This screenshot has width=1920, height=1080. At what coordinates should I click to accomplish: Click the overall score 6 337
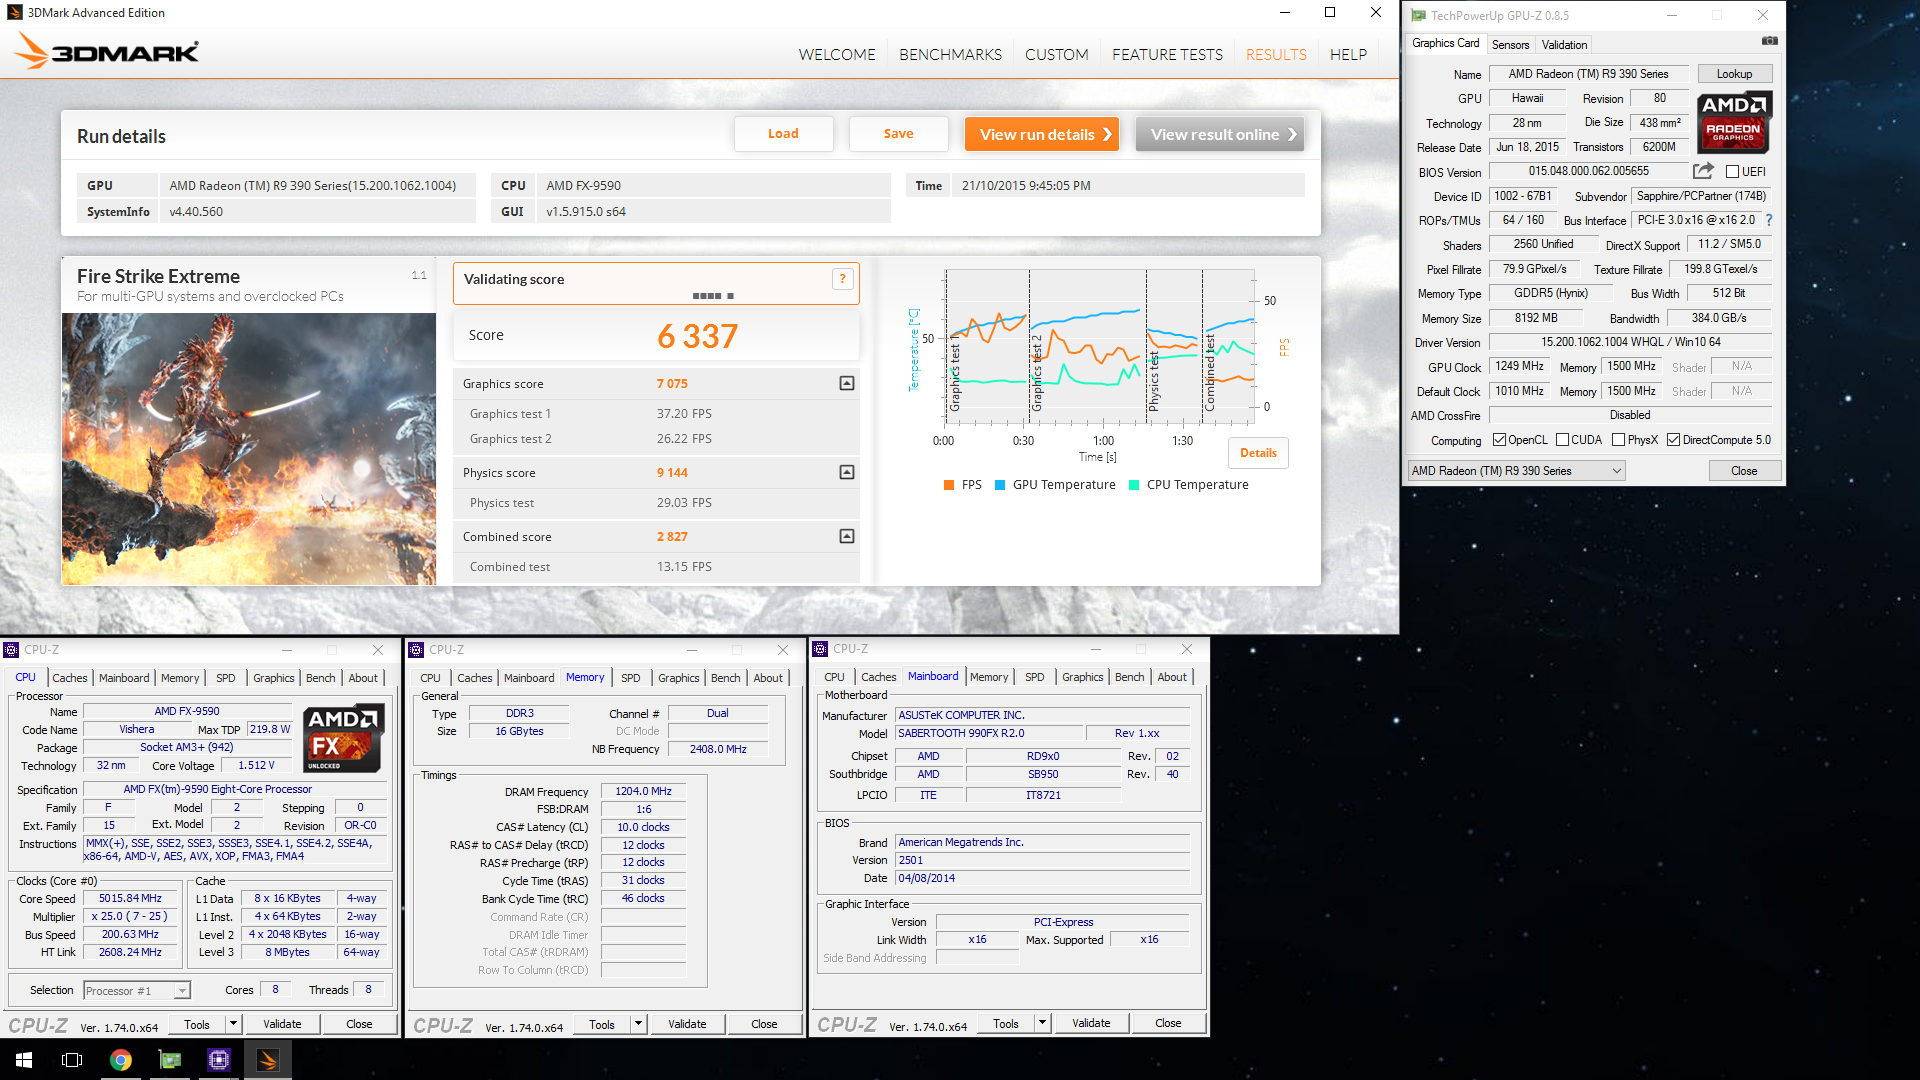coord(697,336)
